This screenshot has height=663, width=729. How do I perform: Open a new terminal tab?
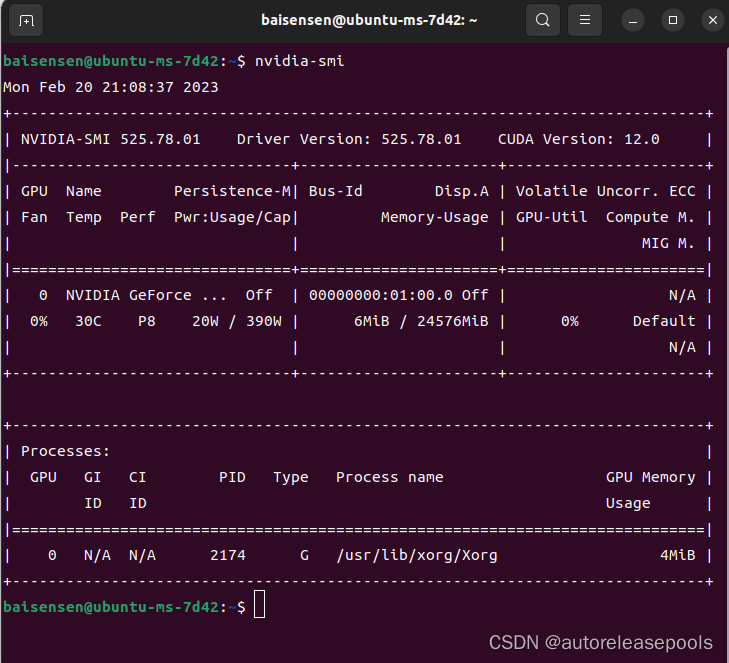pyautogui.click(x=26, y=20)
